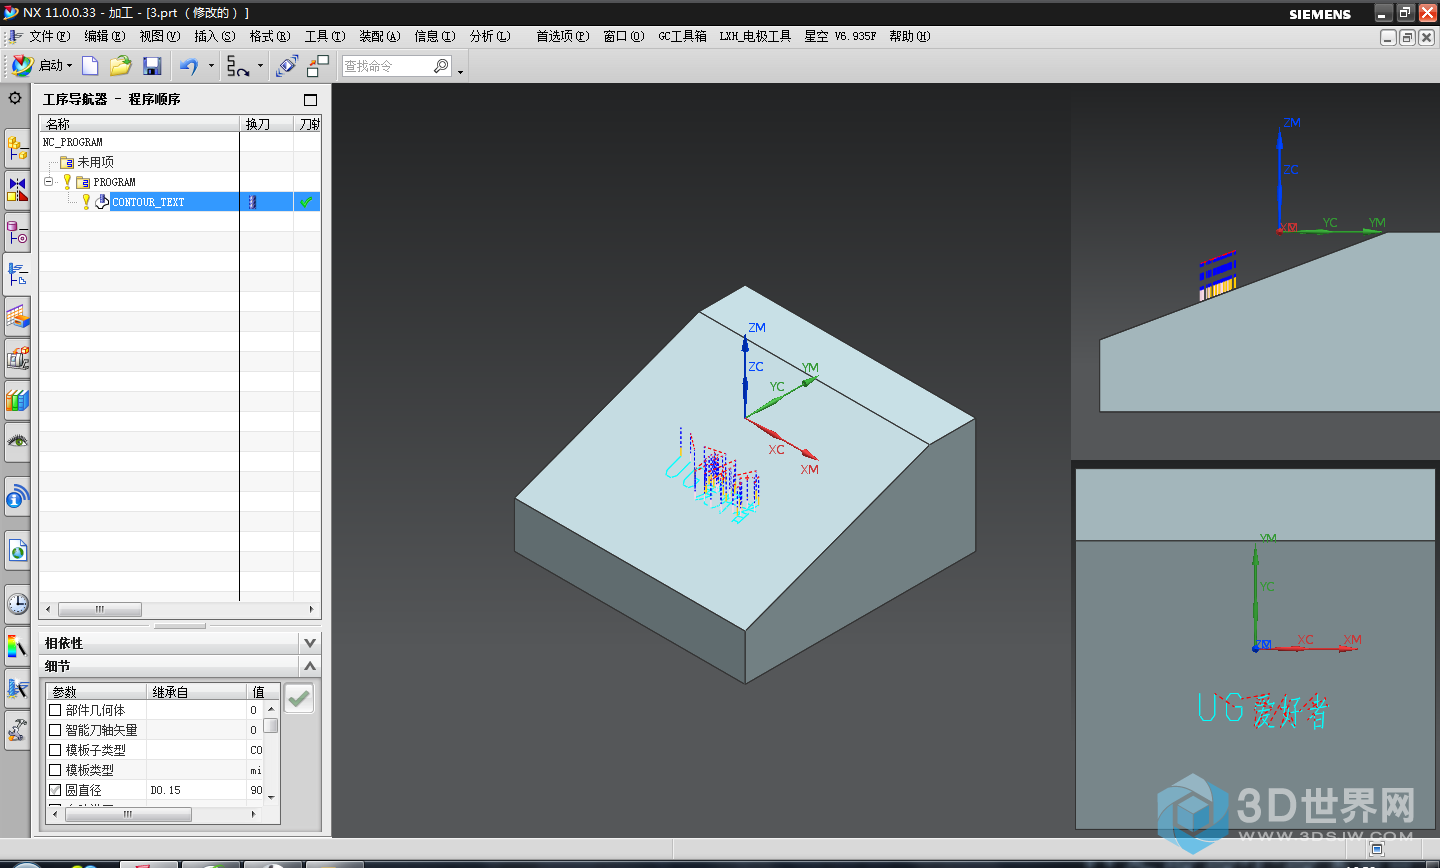The height and width of the screenshot is (868, 1440).
Task: Click the 名称 column header
Action: (x=139, y=124)
